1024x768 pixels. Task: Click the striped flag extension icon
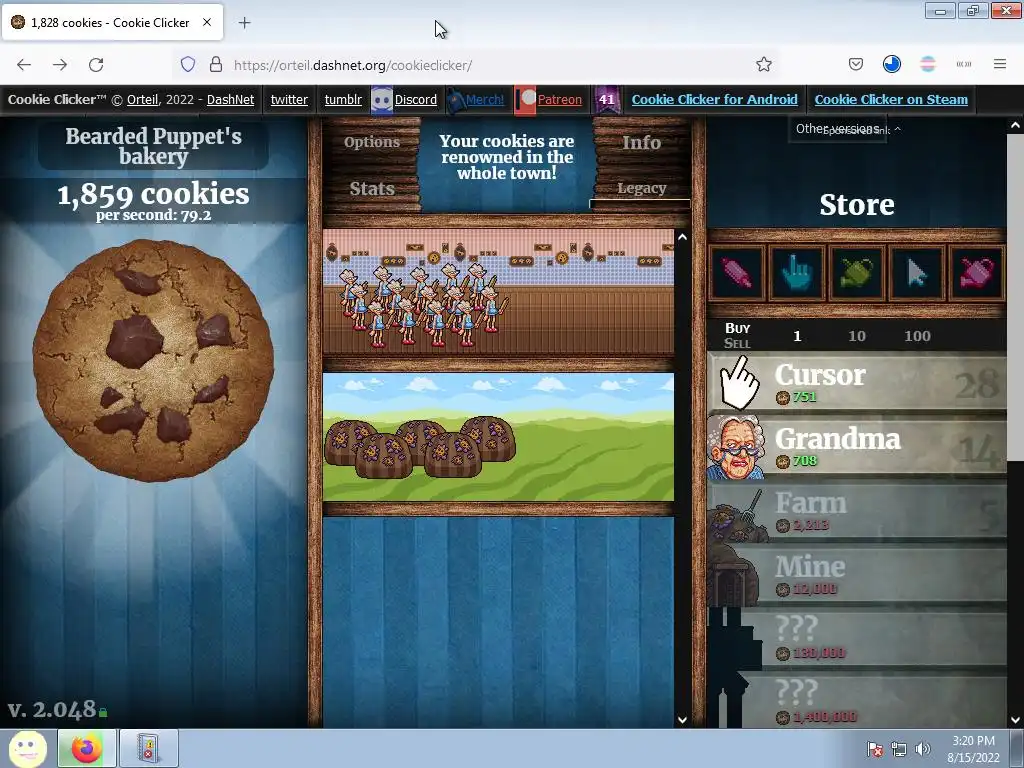click(x=927, y=64)
